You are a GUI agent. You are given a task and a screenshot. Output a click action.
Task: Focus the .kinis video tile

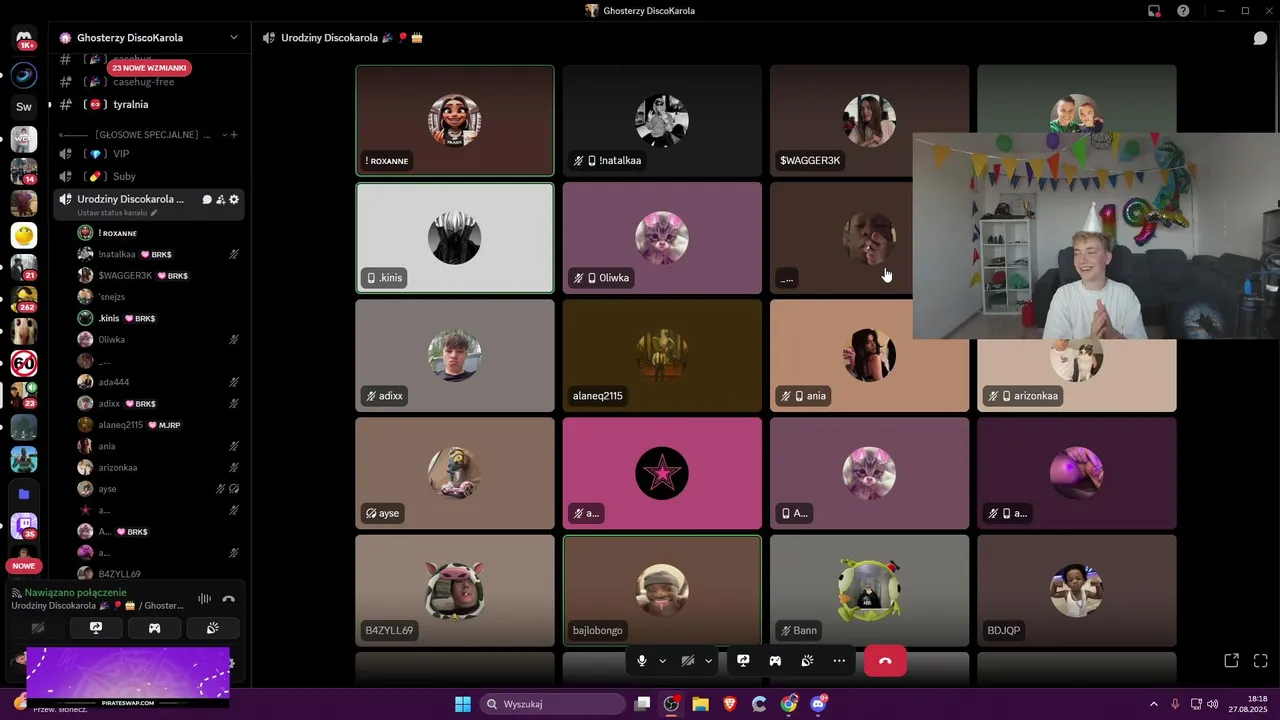pyautogui.click(x=455, y=238)
